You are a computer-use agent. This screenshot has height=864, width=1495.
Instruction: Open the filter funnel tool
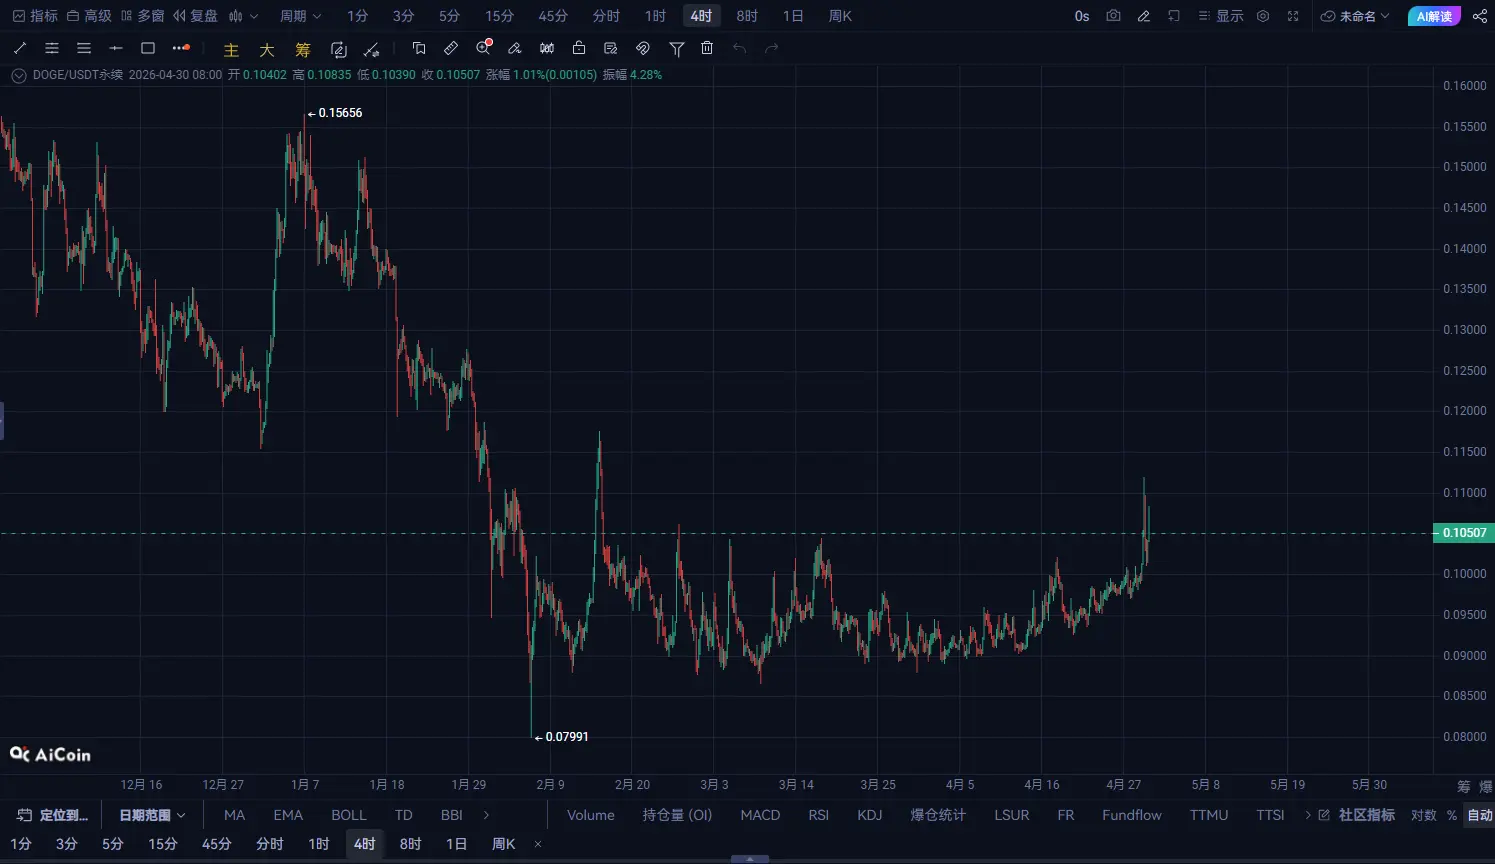676,48
